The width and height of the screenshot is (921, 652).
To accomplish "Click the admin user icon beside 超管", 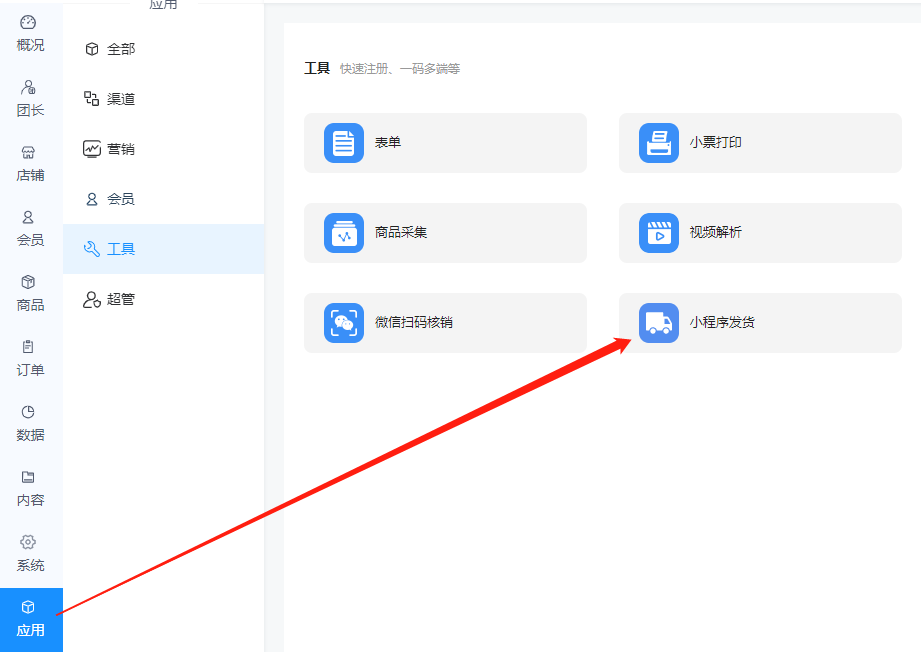I will pos(92,300).
